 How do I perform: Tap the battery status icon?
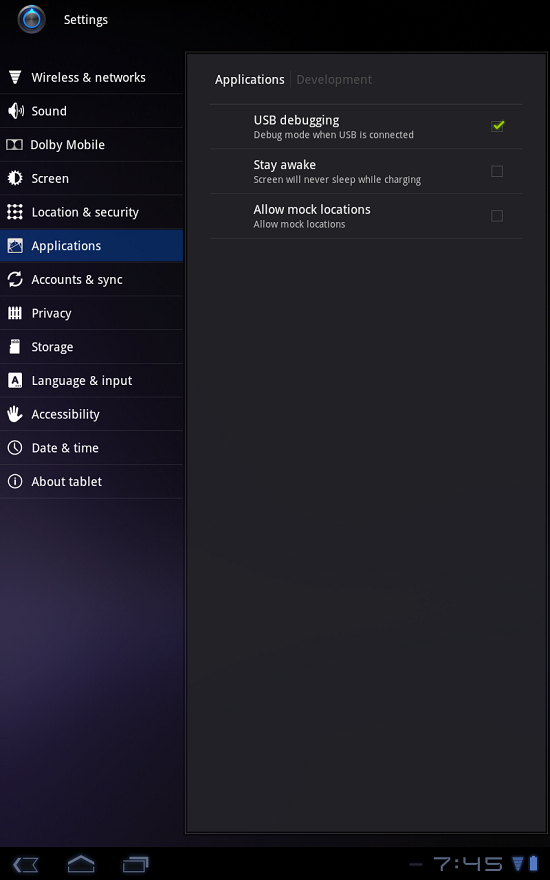[533, 864]
